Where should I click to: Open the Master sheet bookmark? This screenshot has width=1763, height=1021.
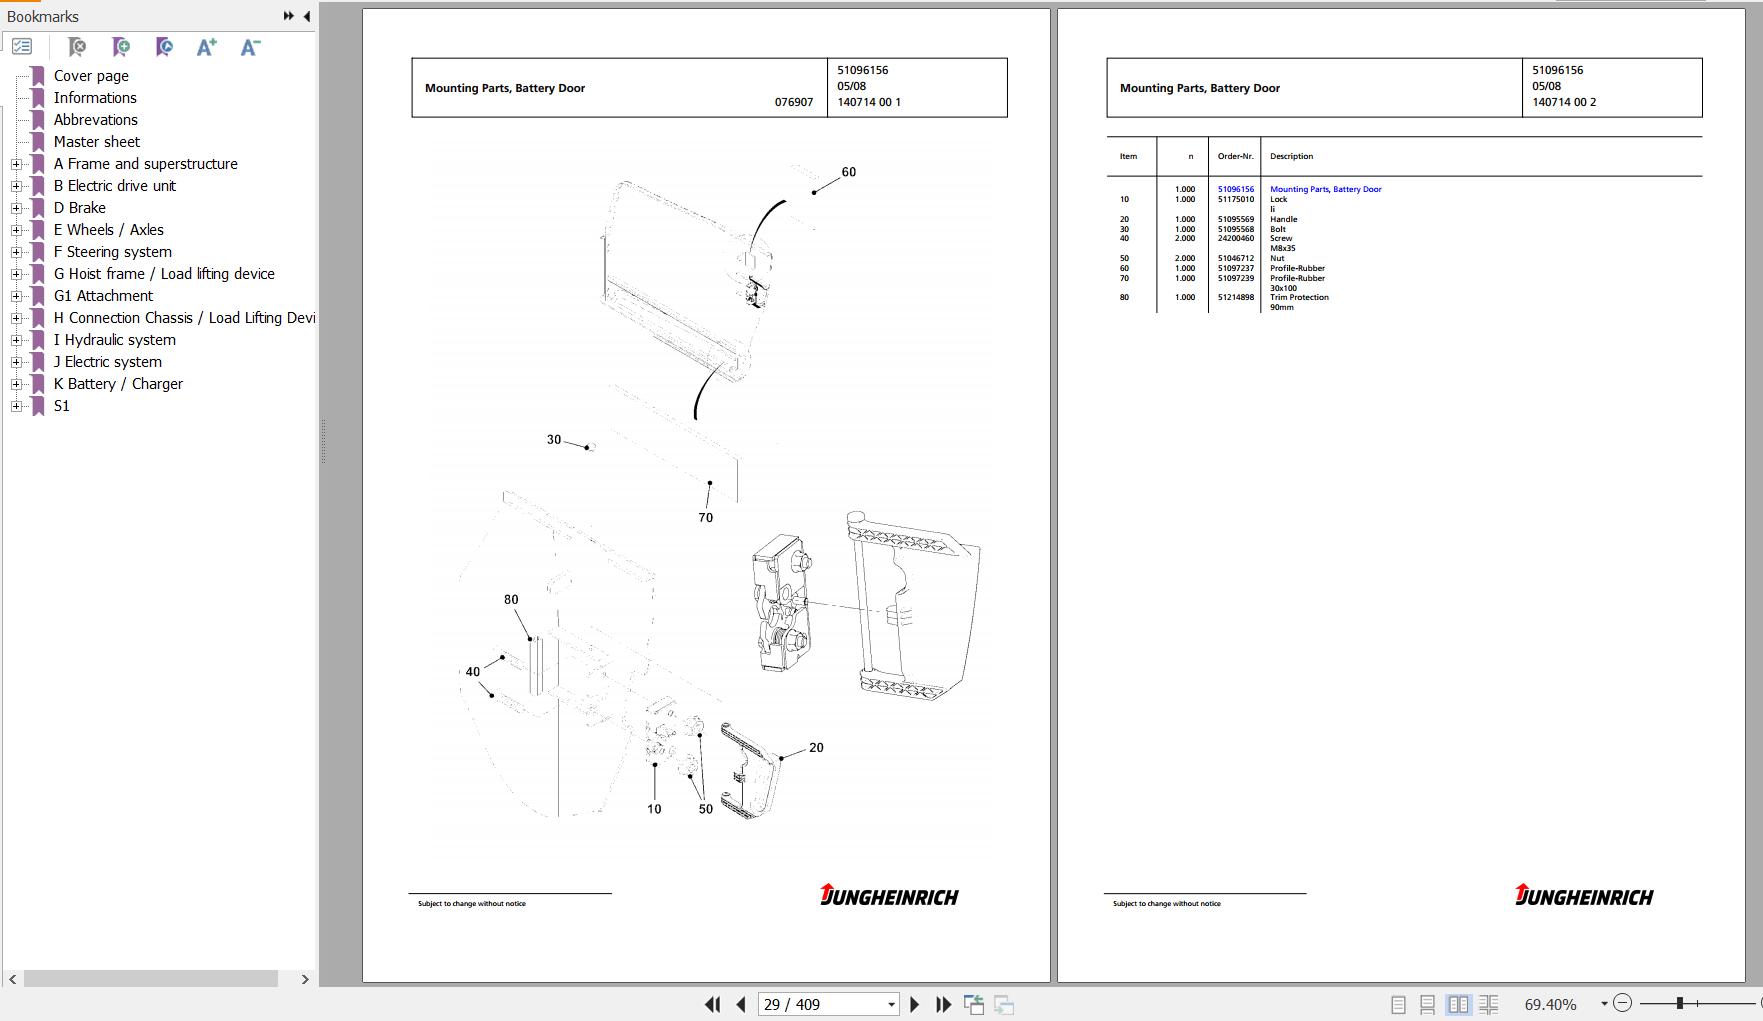(x=97, y=142)
